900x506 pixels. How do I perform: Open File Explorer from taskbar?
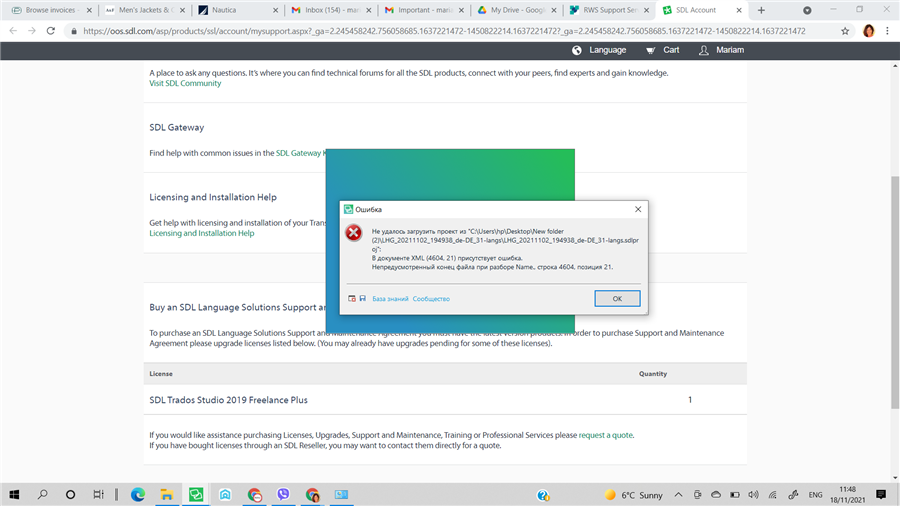pyautogui.click(x=166, y=495)
